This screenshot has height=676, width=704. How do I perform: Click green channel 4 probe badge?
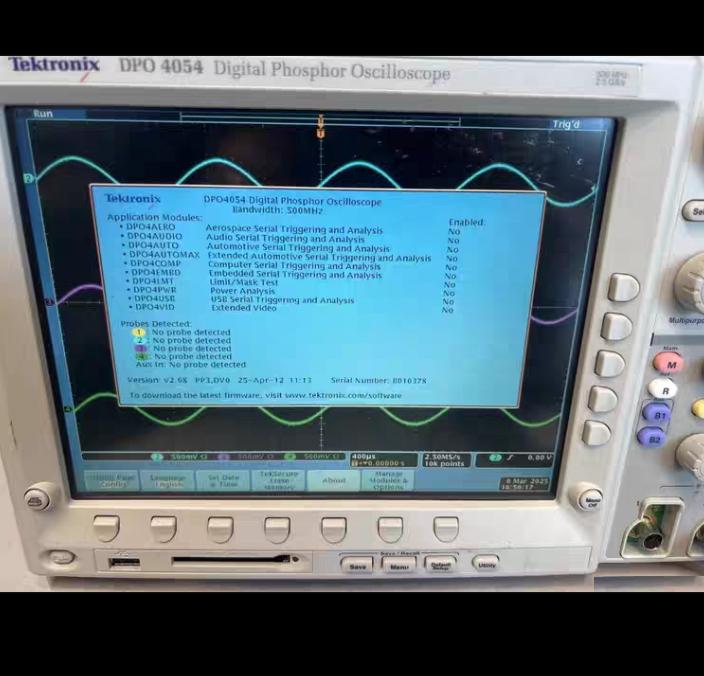coord(142,356)
